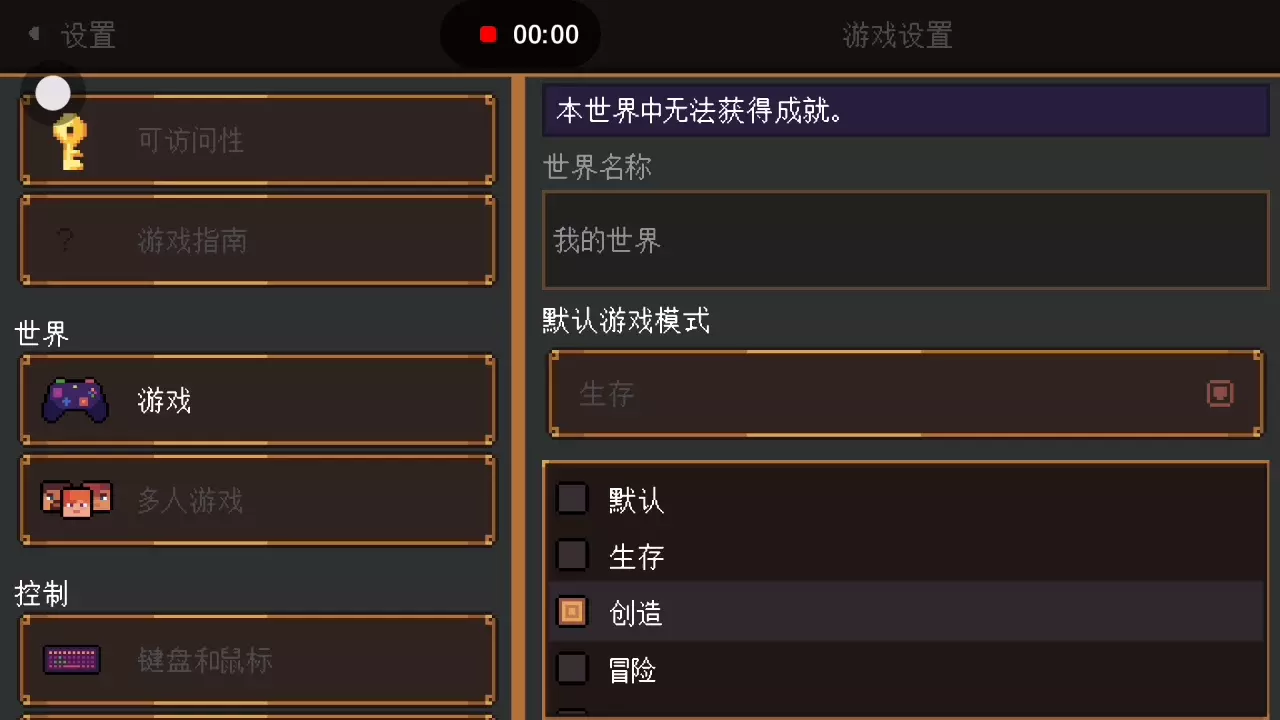Screen dimensions: 1280x720
Task: Select the 生存 game mode checkbox
Action: (572, 555)
